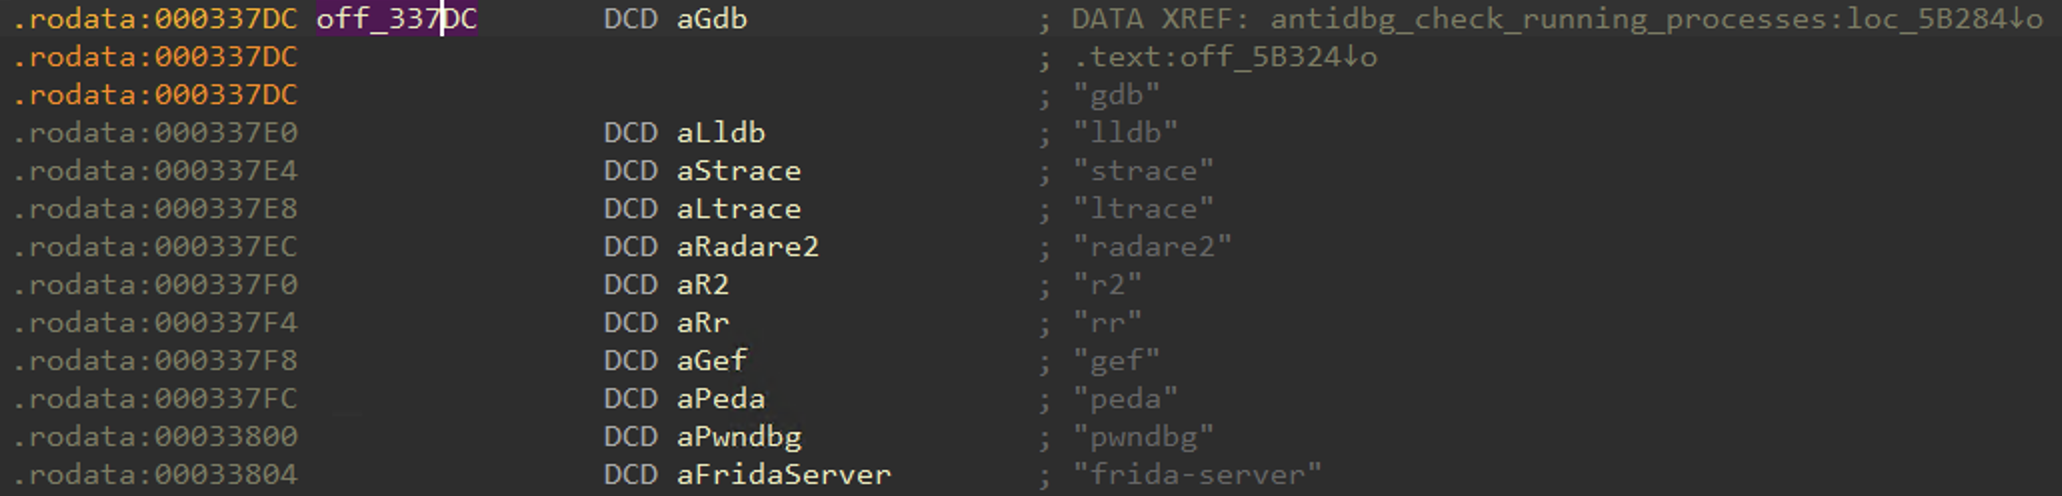Select the aPwndbg operand

[x=739, y=436]
